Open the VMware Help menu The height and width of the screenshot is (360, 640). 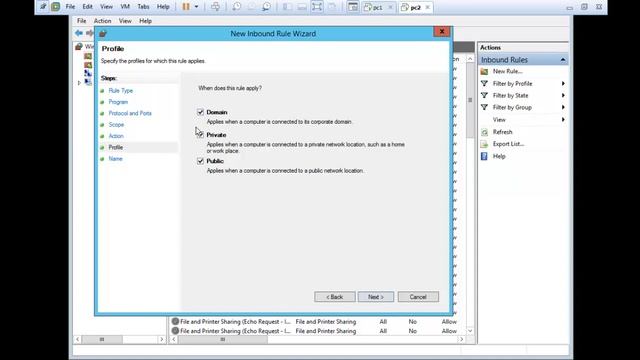pyautogui.click(x=163, y=7)
